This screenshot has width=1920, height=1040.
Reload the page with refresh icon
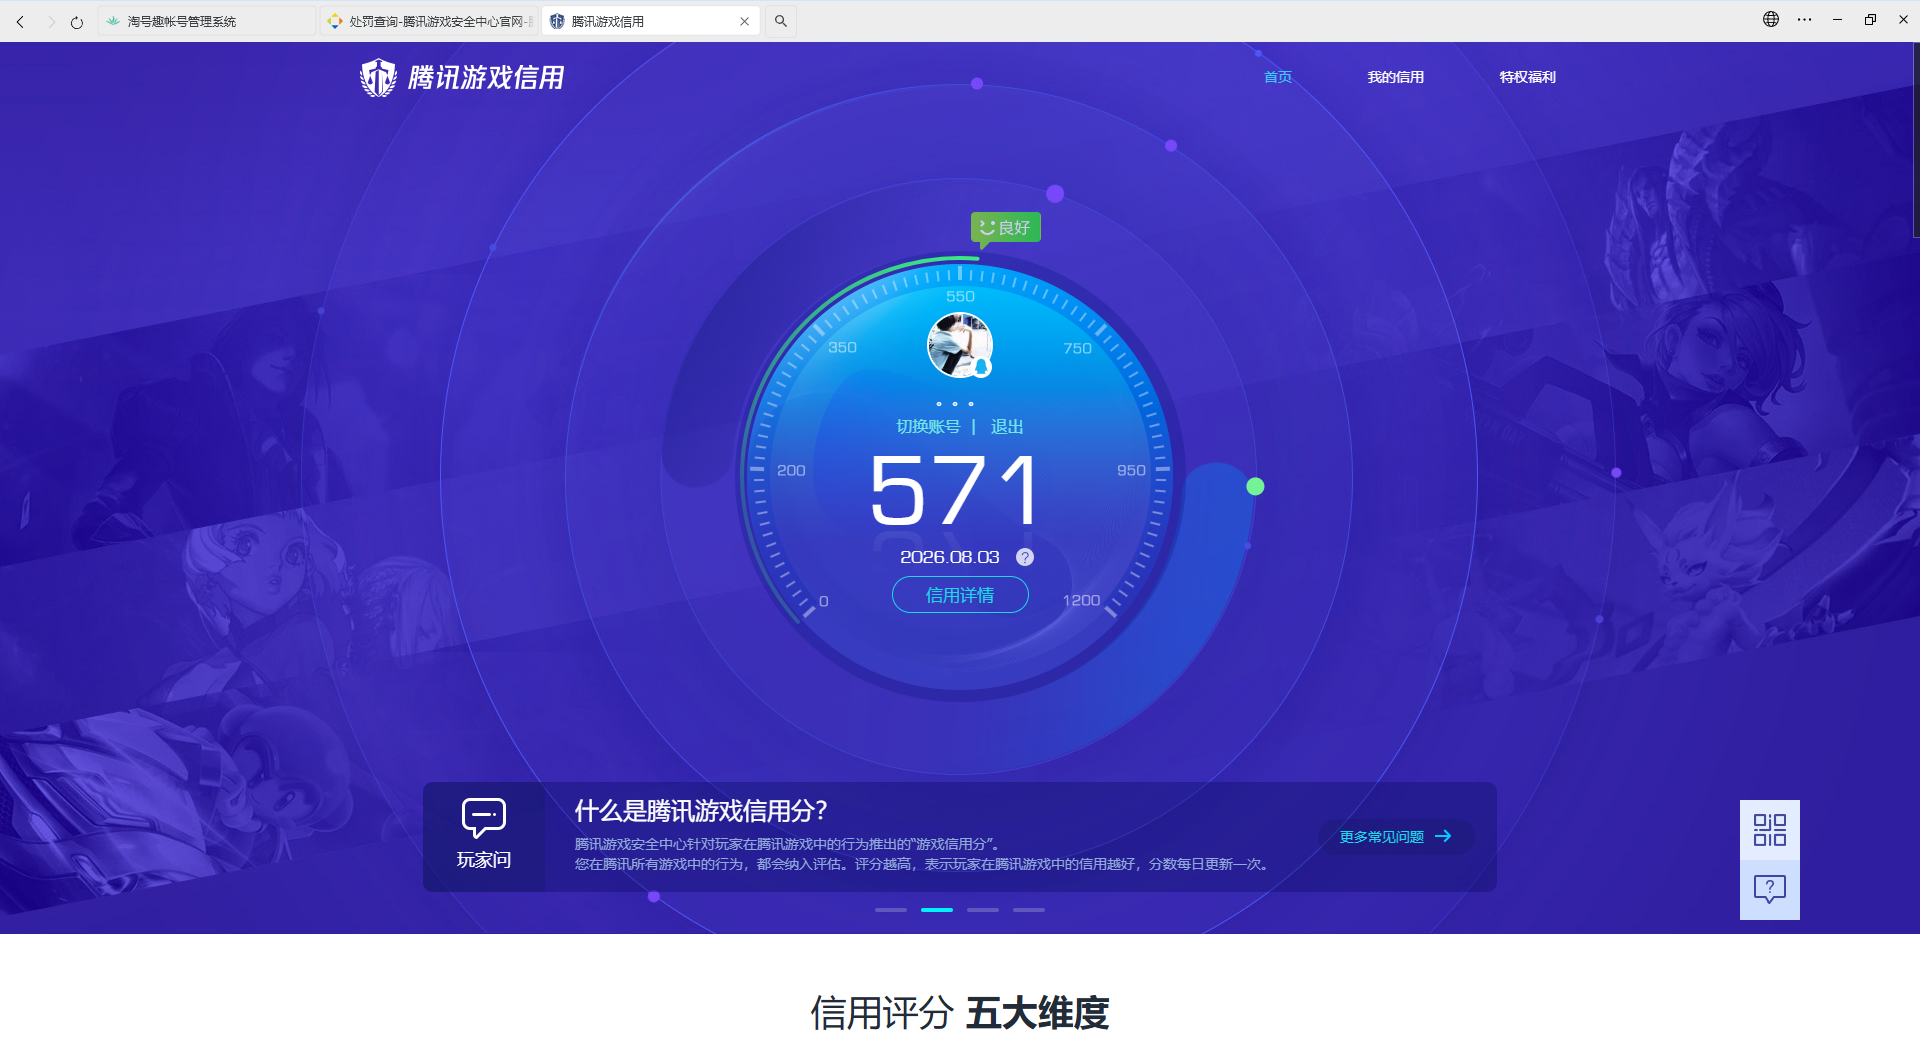coord(77,21)
